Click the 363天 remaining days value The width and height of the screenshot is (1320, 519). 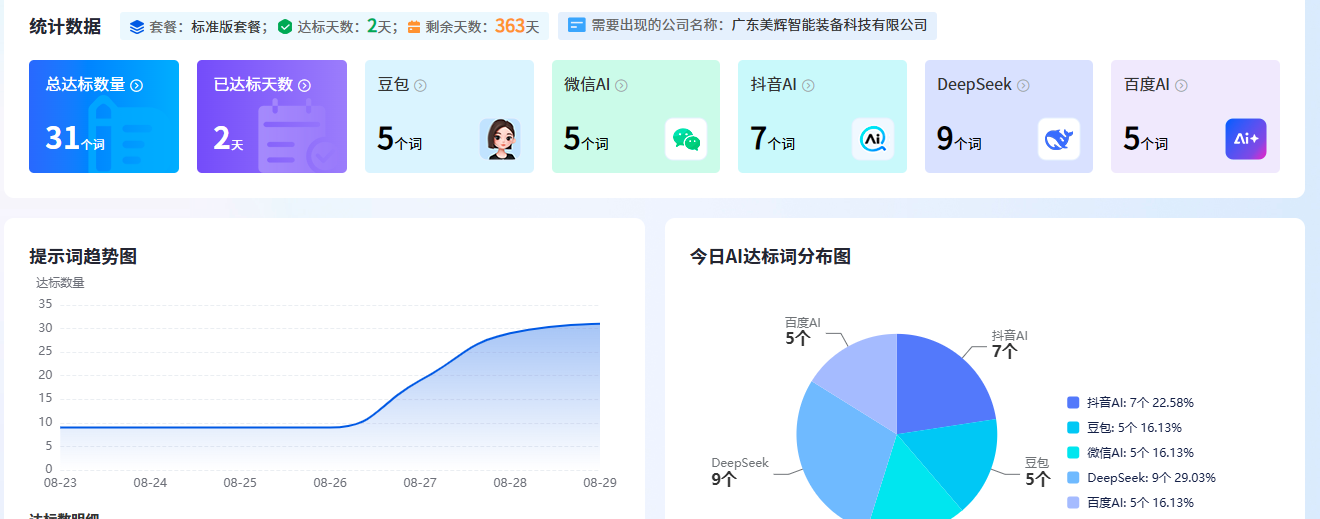click(x=517, y=26)
